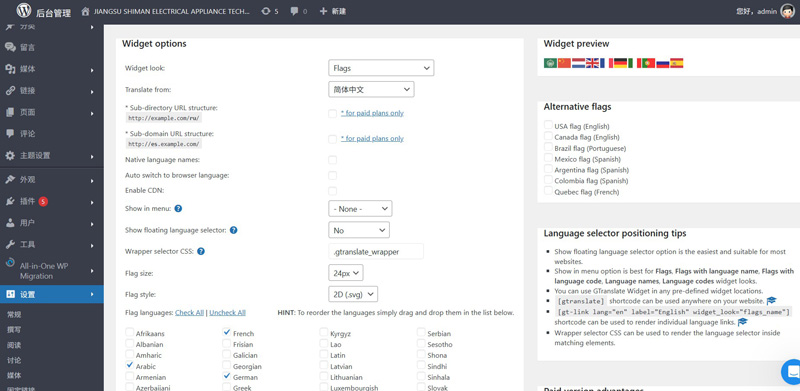The height and width of the screenshot is (391, 800).
Task: Click the 用户 users icon
Action: pyautogui.click(x=10, y=223)
